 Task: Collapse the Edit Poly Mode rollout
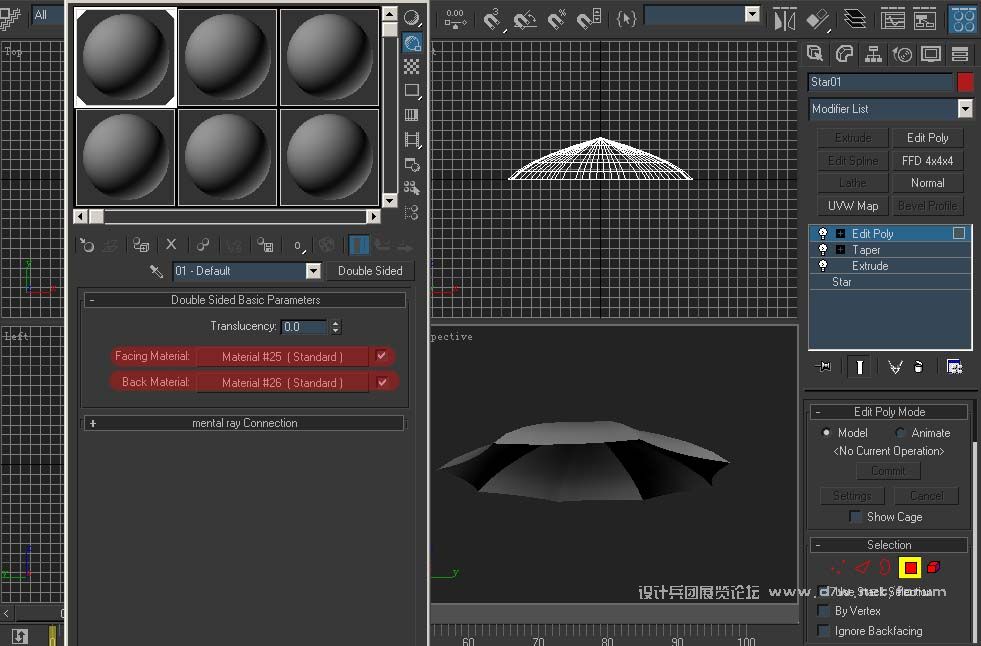(x=818, y=412)
